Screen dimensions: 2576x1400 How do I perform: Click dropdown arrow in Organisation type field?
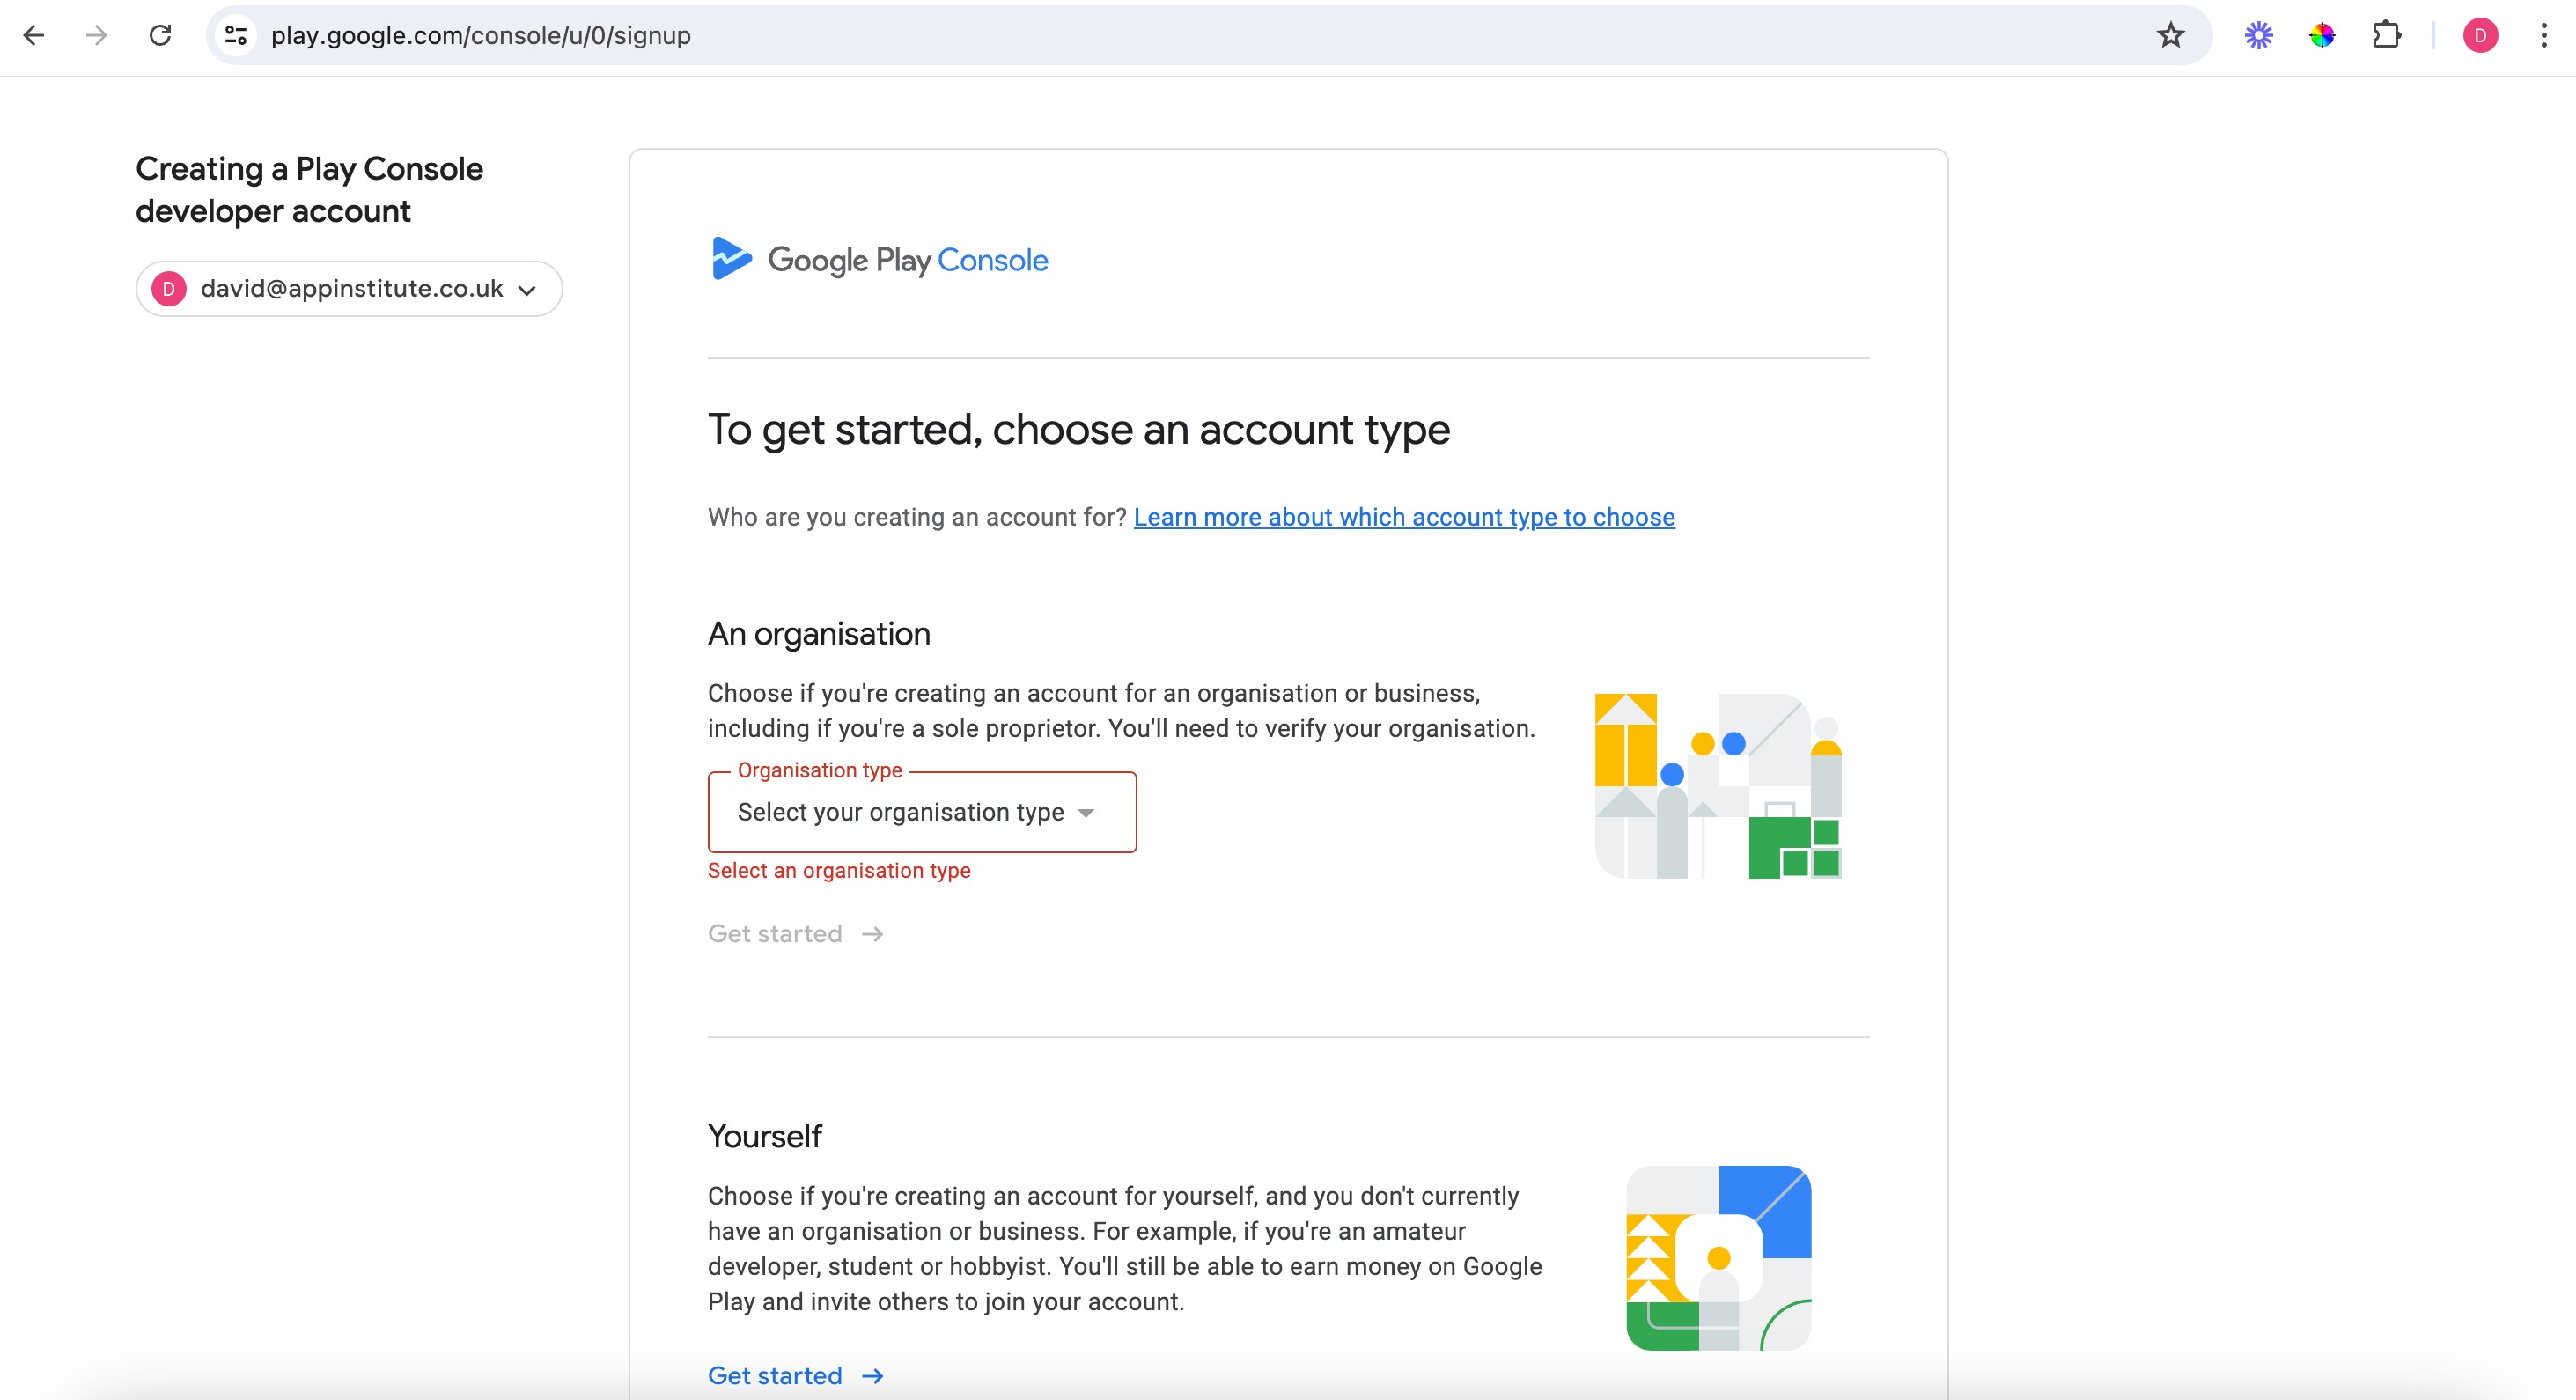pos(1086,813)
